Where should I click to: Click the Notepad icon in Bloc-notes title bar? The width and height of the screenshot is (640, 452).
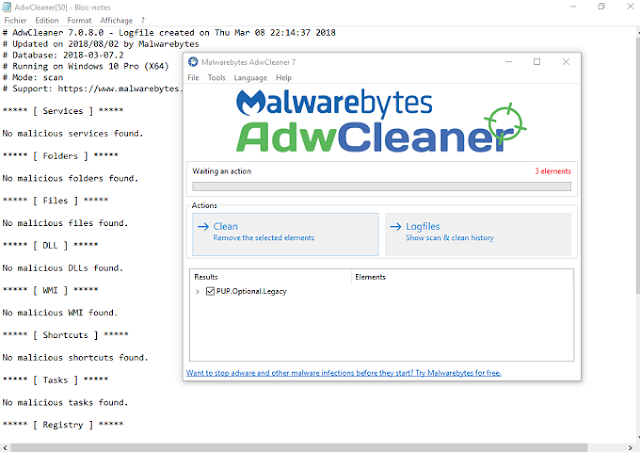(x=7, y=7)
